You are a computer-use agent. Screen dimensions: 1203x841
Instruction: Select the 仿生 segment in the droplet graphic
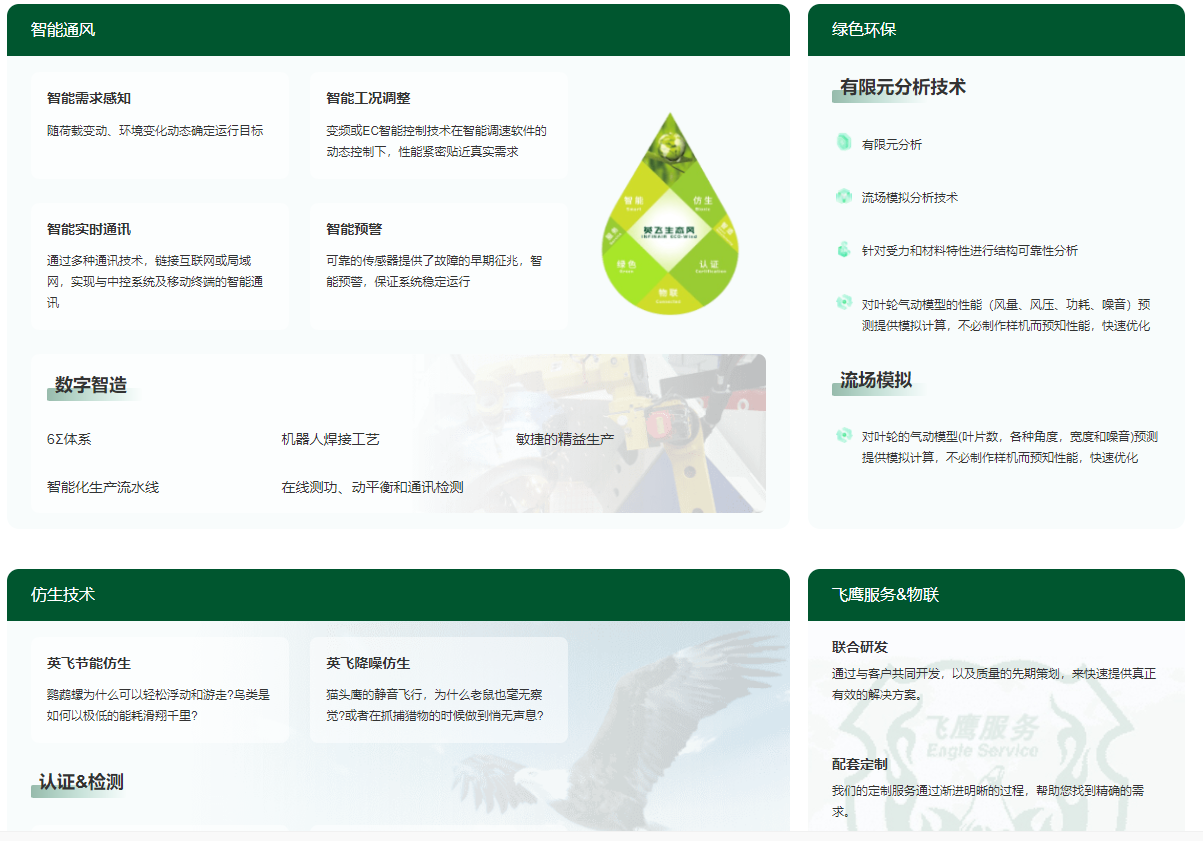point(702,203)
